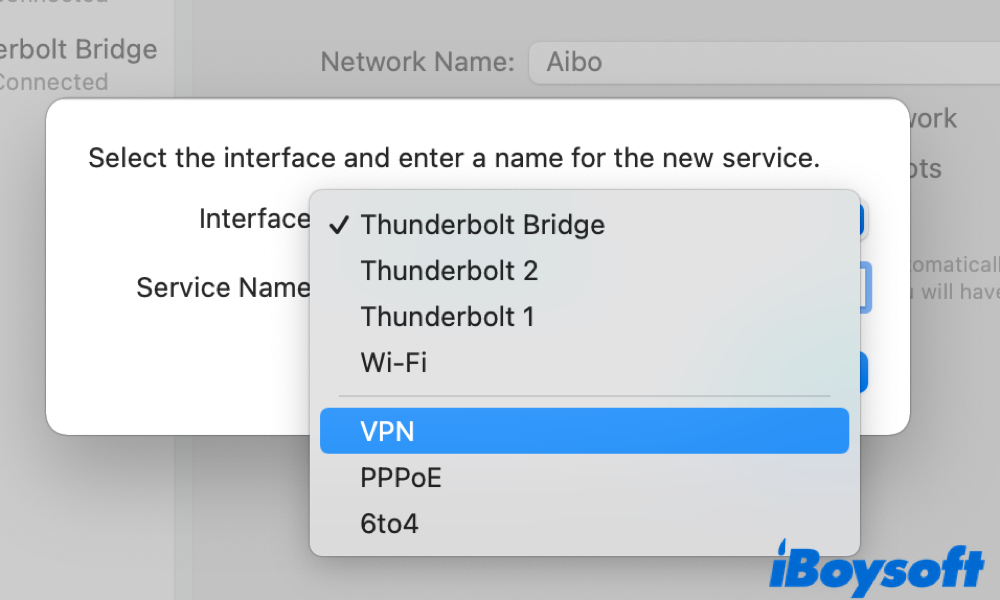Click the dialog instruction text
Viewport: 1000px width, 600px height.
pyautogui.click(x=454, y=157)
